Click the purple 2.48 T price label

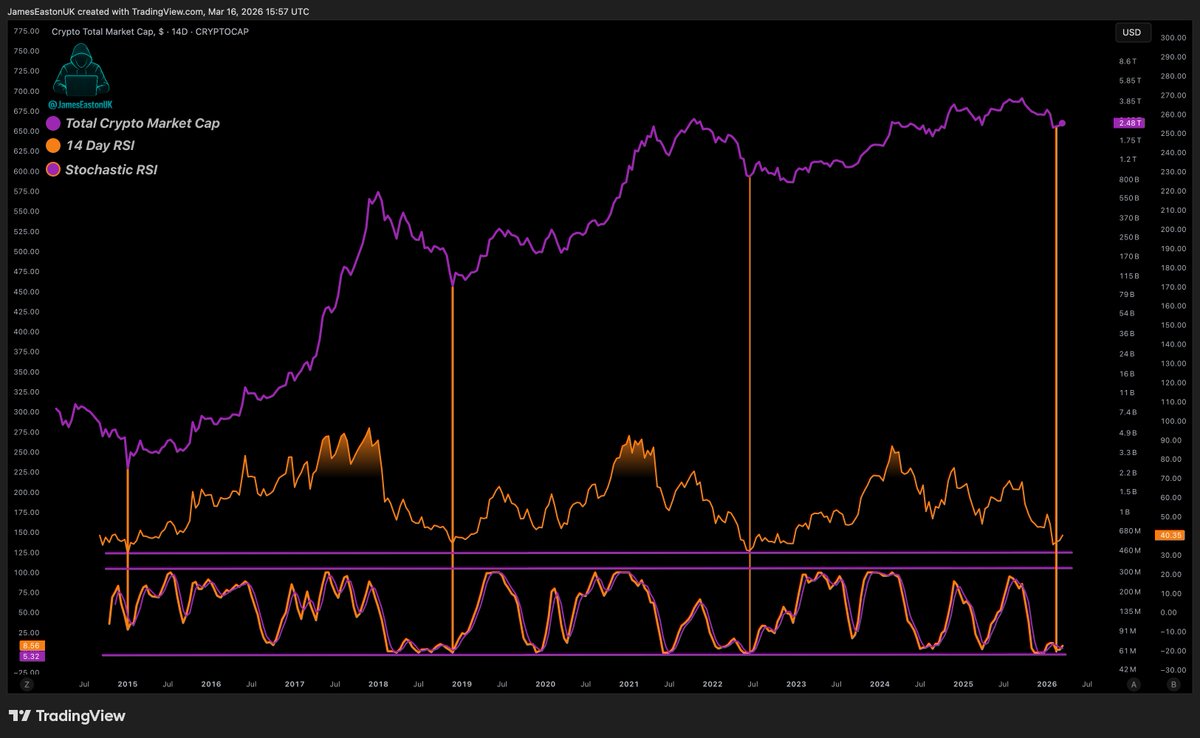coord(1129,123)
